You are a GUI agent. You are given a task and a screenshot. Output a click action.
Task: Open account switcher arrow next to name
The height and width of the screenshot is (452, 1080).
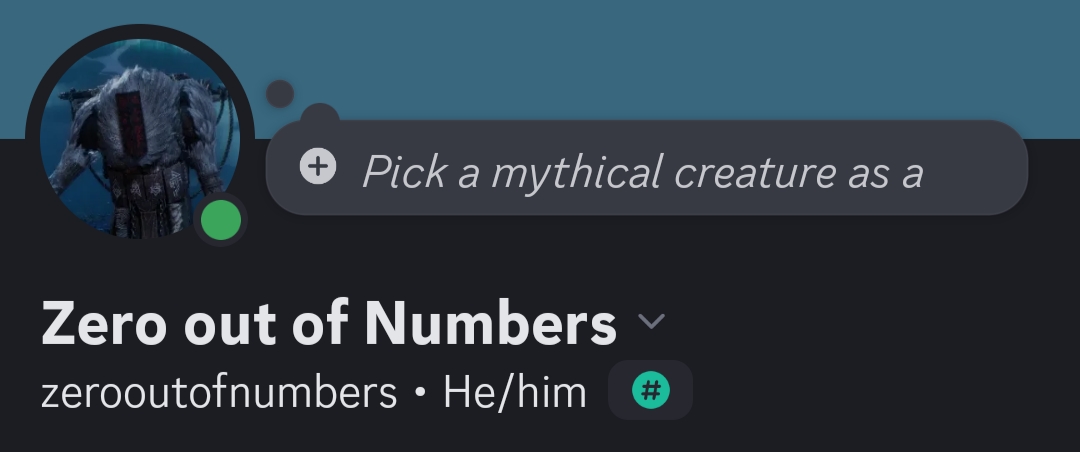pos(651,322)
